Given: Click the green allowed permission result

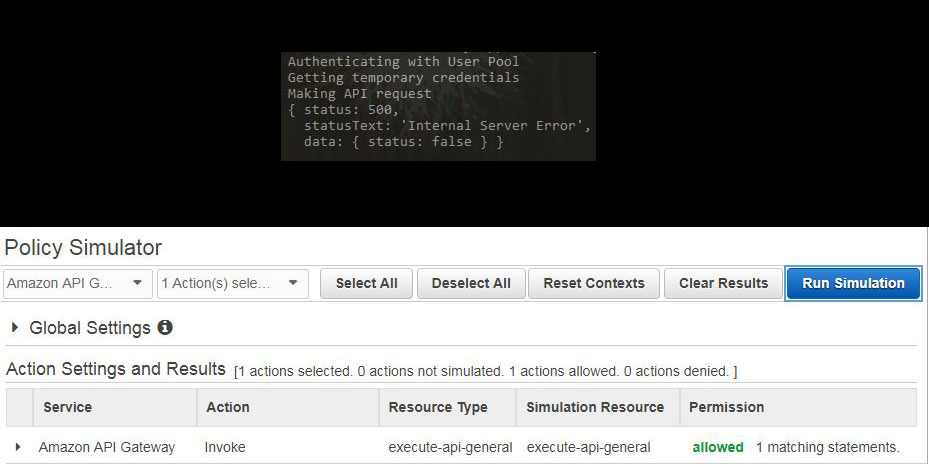Looking at the screenshot, I should click(718, 447).
